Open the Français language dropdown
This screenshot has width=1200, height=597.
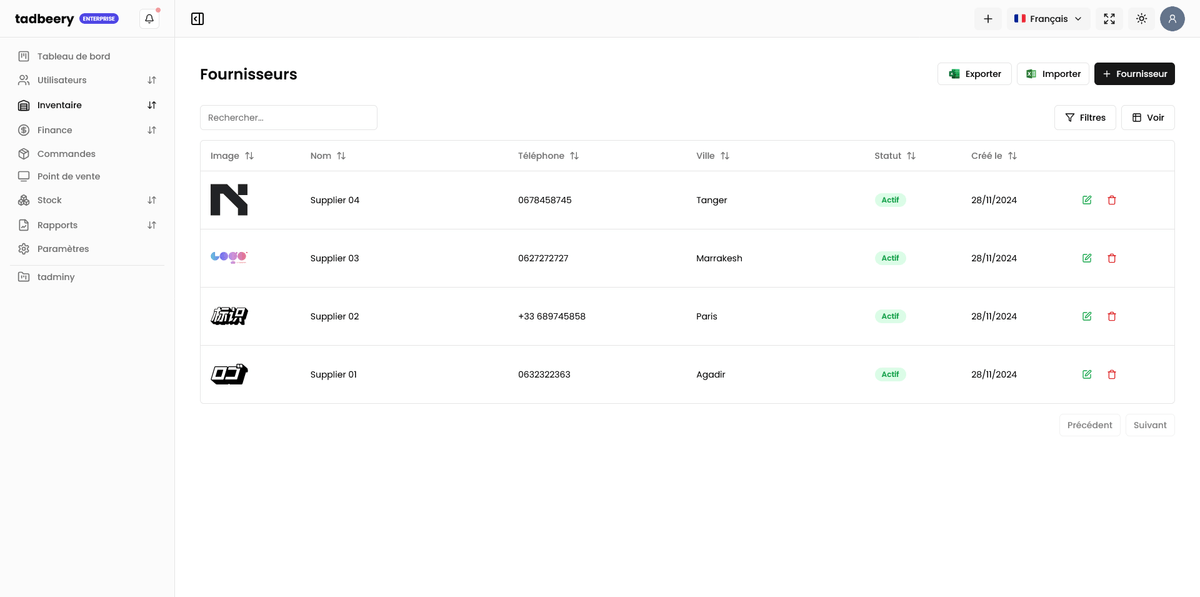[x=1048, y=19]
